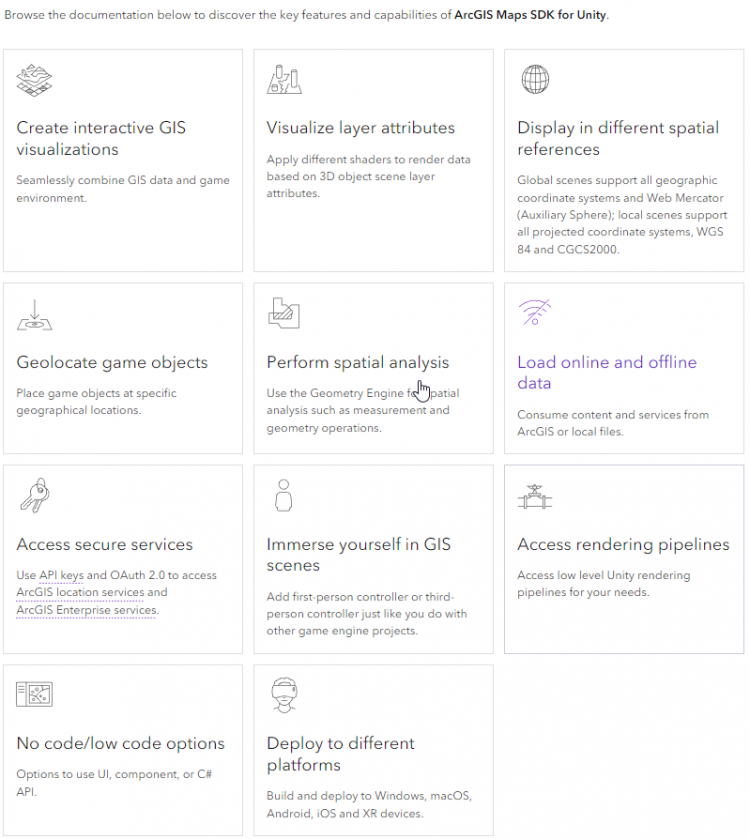Screen dimensions: 750x839
Task: Open the Create interactive GIS visualizations heading
Action: 101,138
